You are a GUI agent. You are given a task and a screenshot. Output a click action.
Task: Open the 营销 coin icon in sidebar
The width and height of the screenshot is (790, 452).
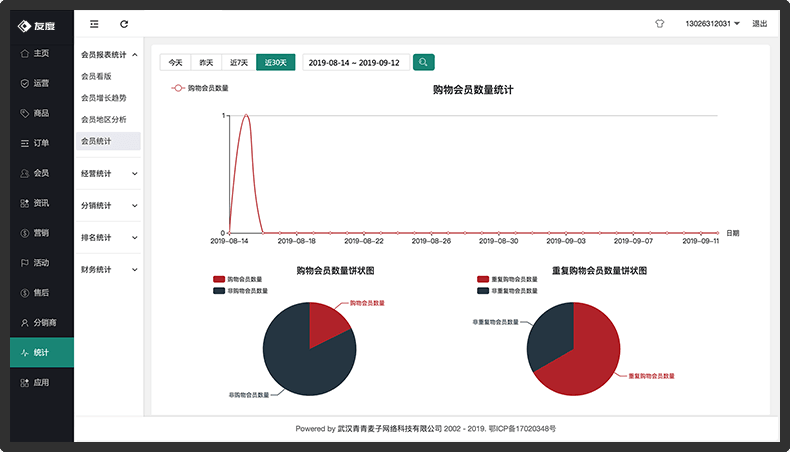point(24,233)
